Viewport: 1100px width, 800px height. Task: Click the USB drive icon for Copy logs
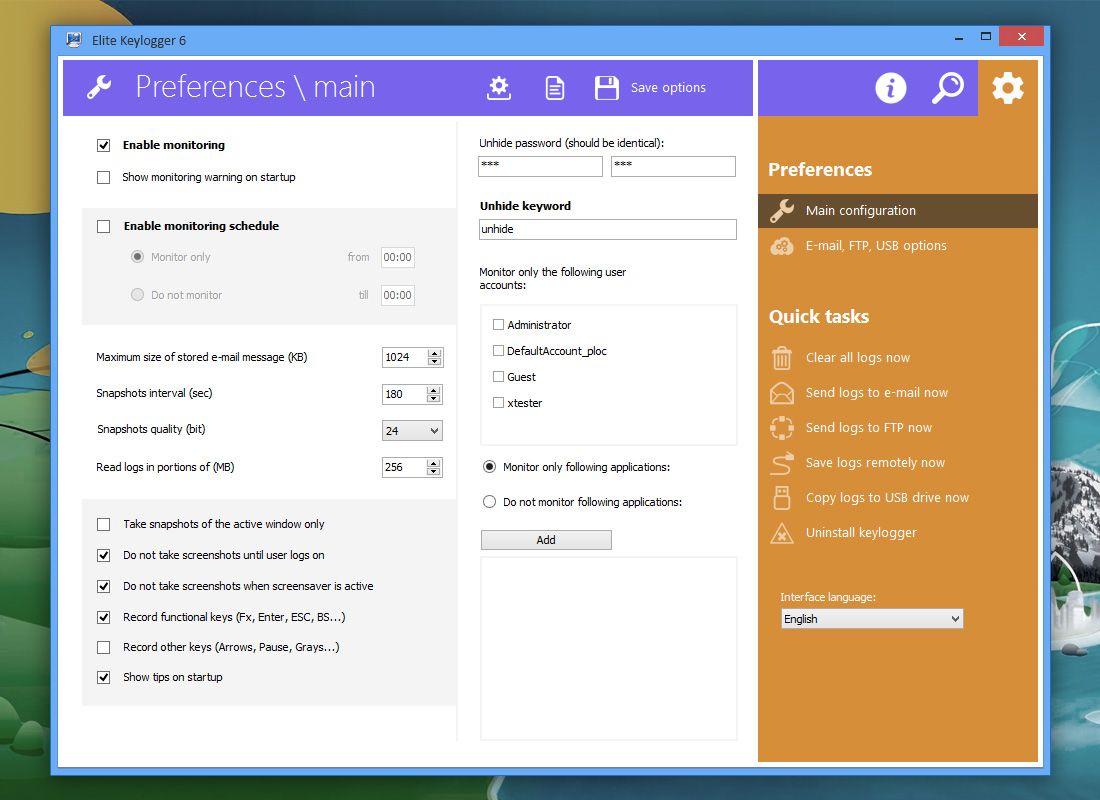tap(781, 498)
